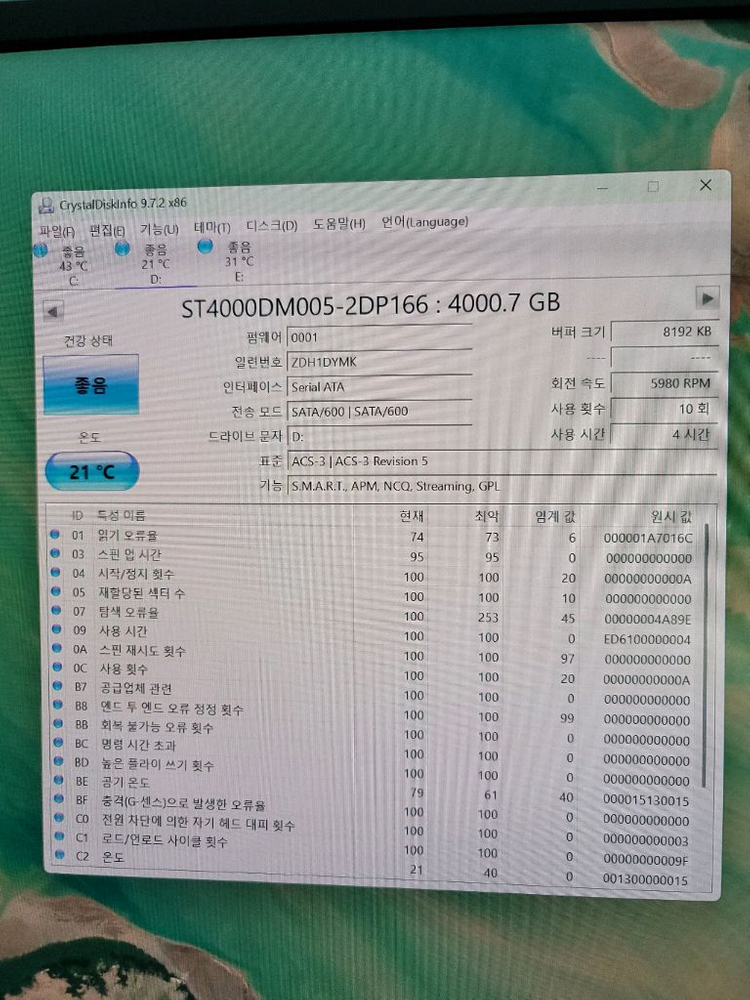Viewport: 750px width, 1000px height.
Task: Open the 도움말(H) menu
Action: 339,224
